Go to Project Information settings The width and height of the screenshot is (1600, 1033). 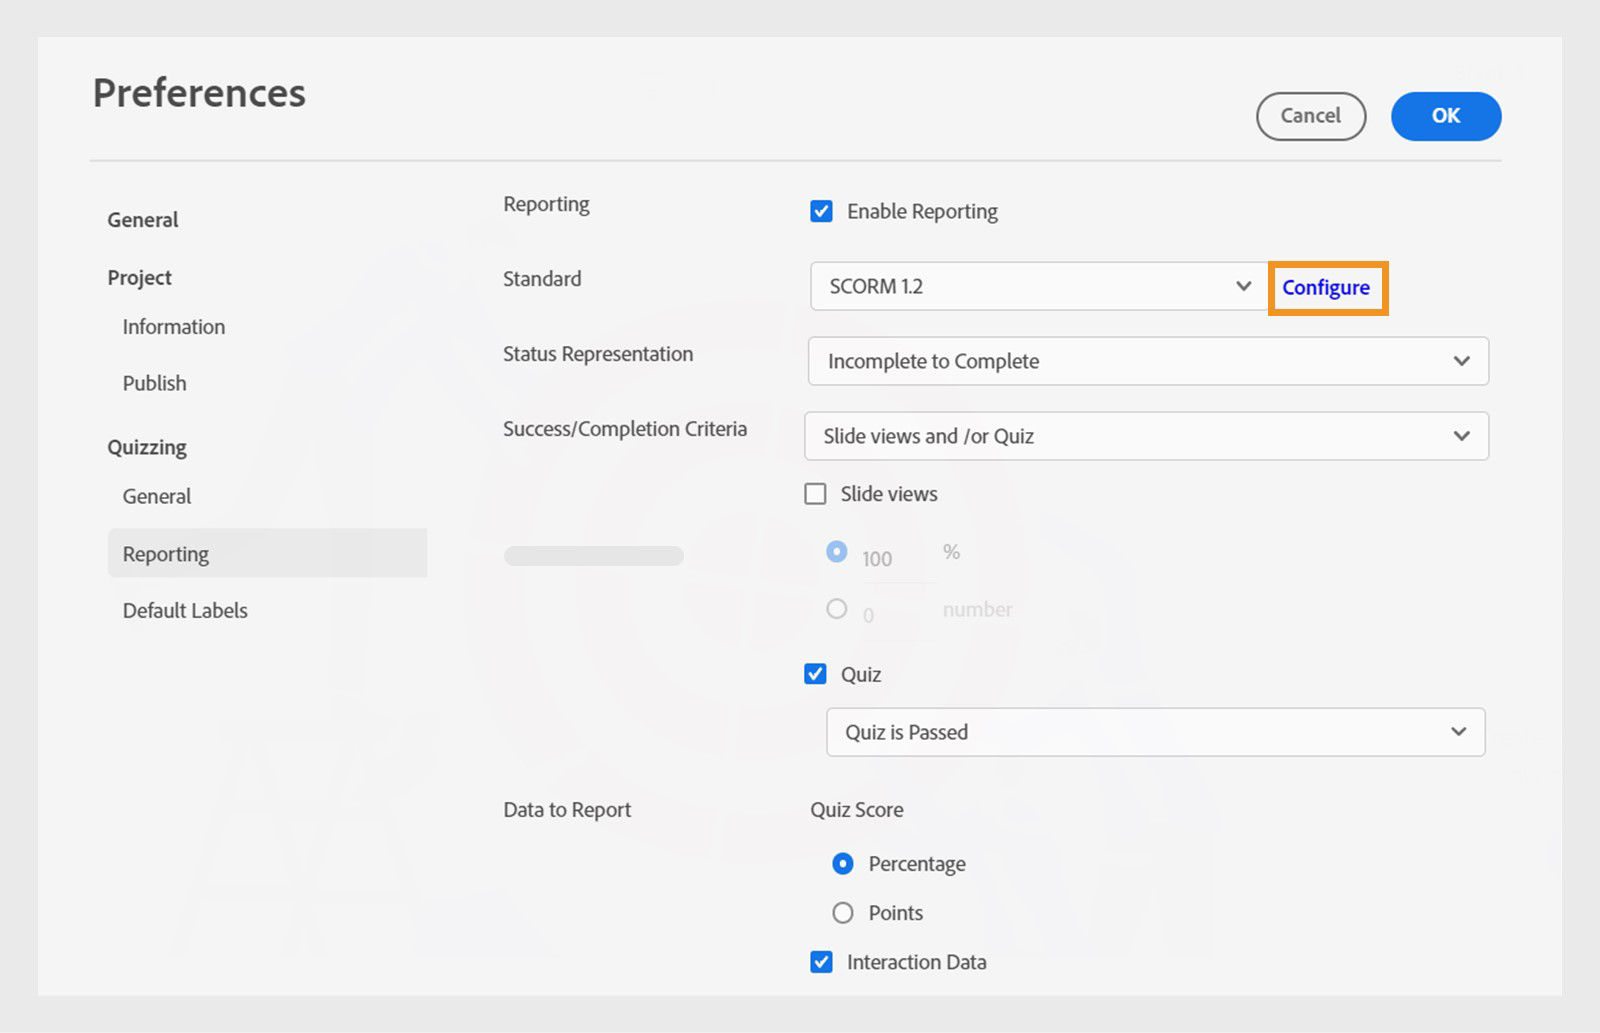pos(174,327)
